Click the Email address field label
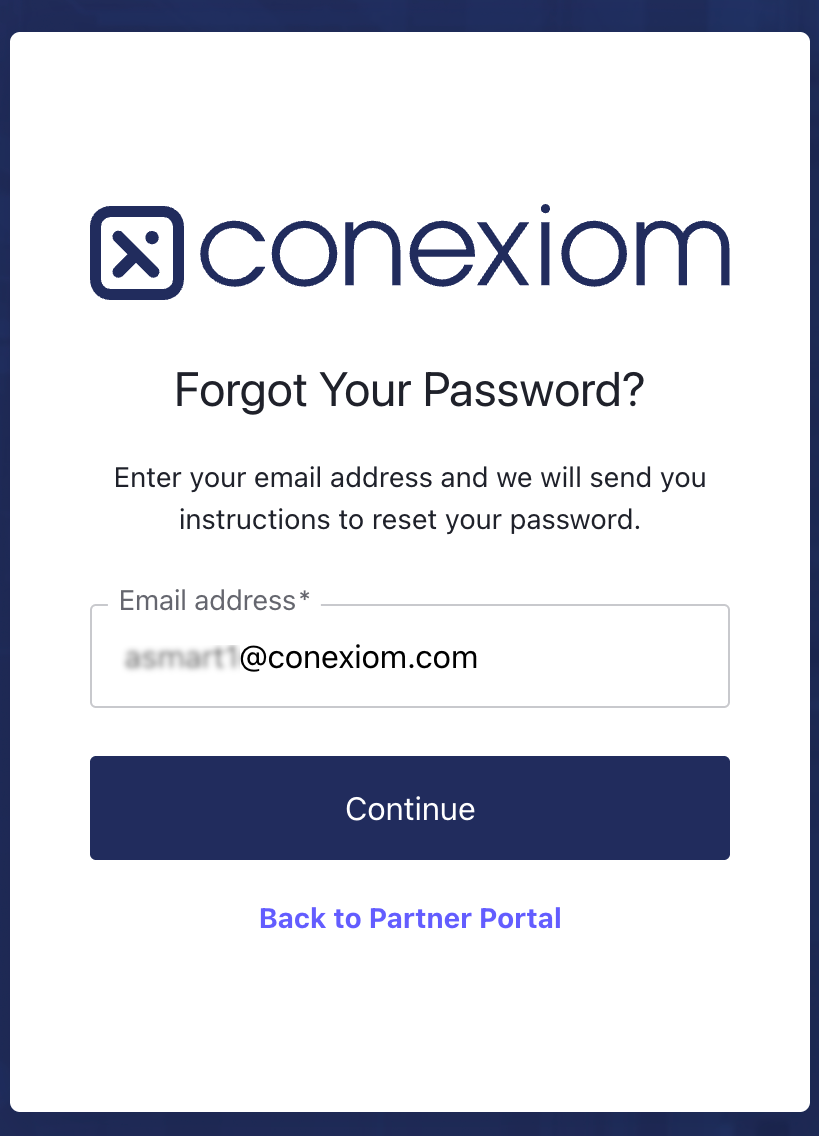The height and width of the screenshot is (1136, 819). pos(207,600)
